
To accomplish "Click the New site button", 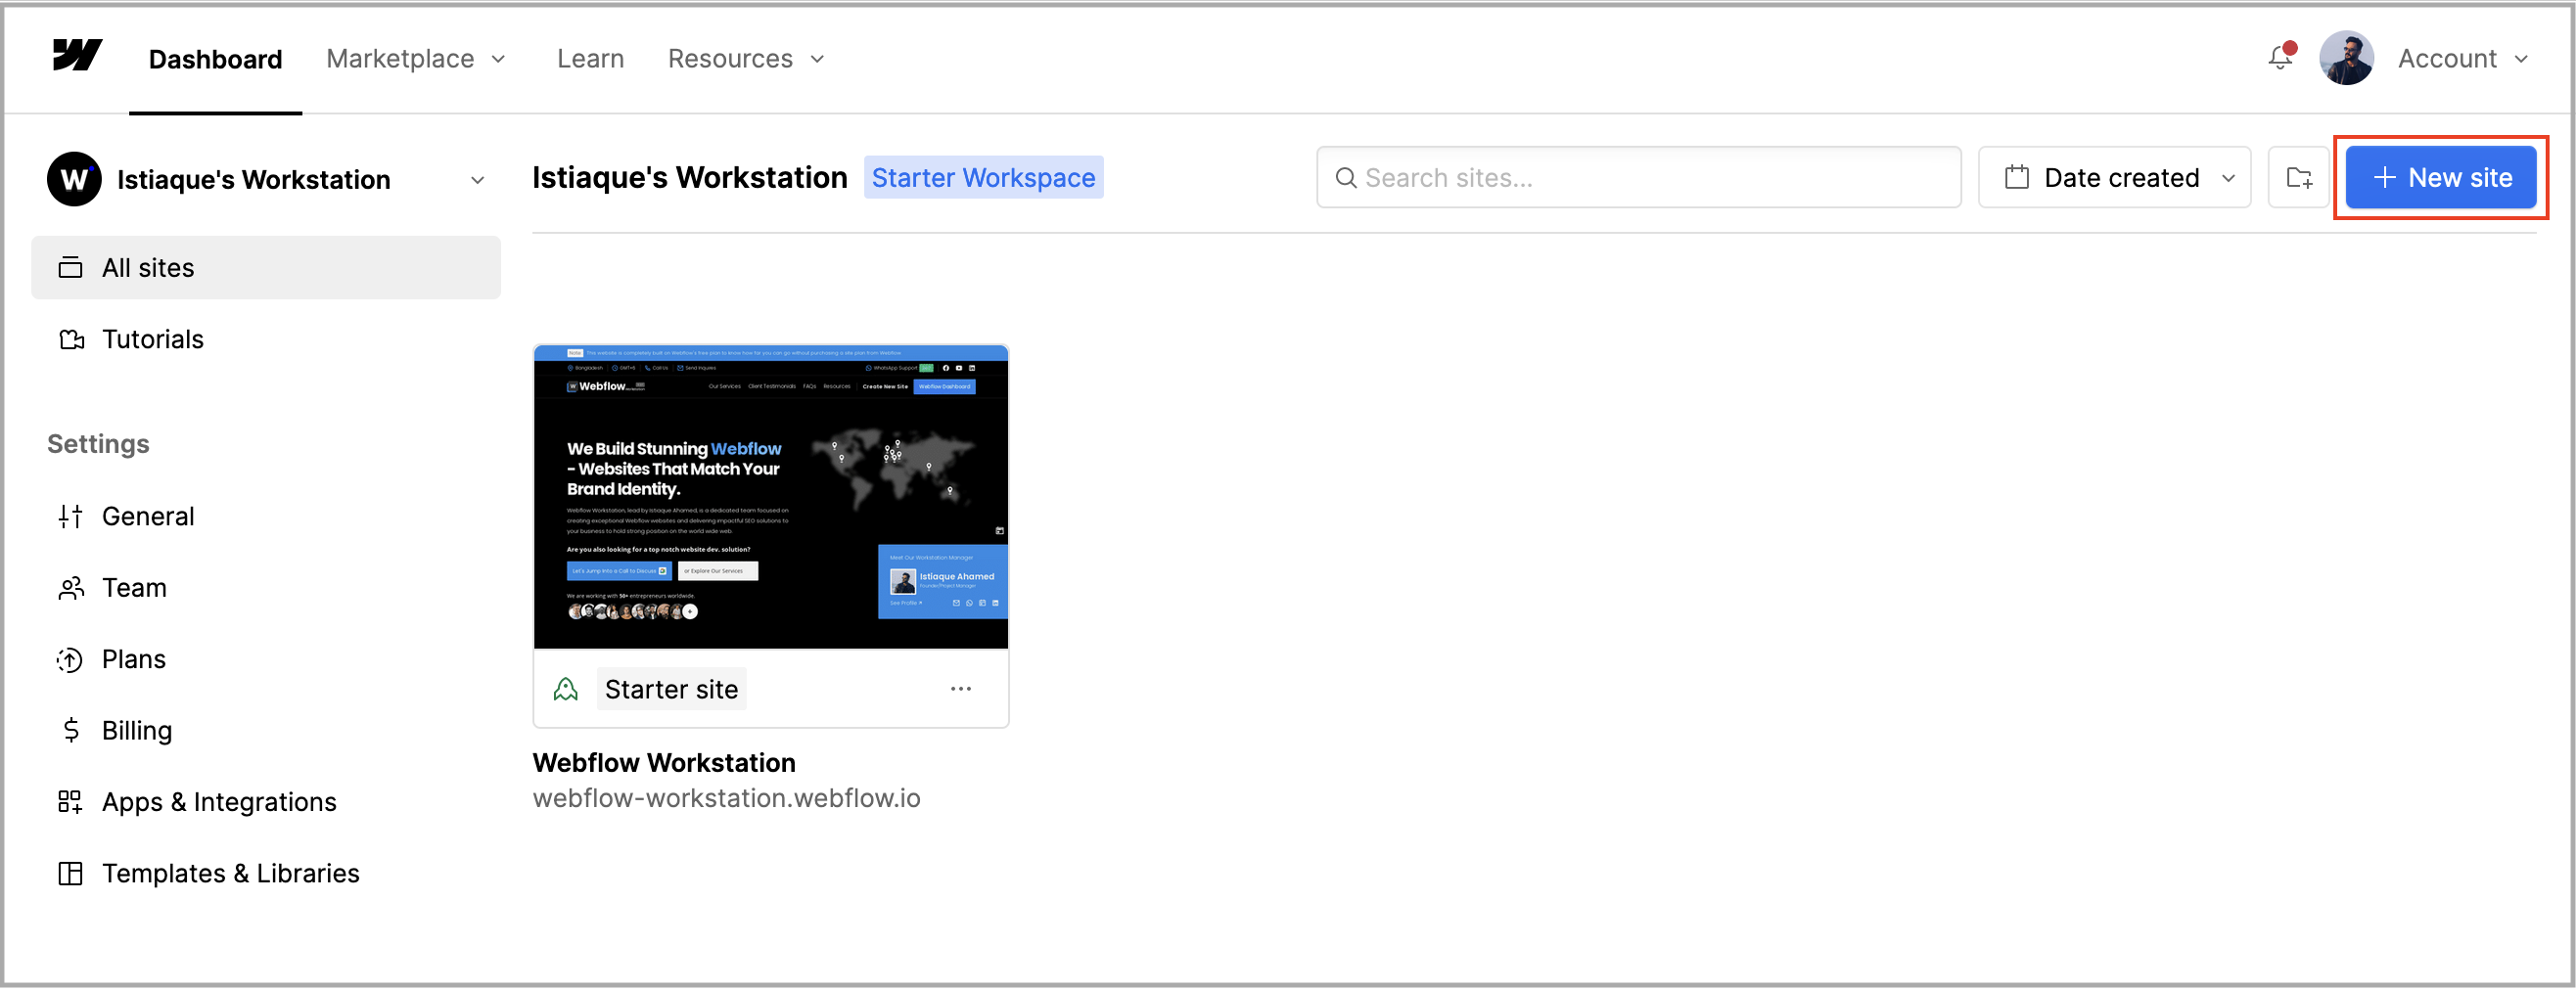I will pyautogui.click(x=2440, y=178).
